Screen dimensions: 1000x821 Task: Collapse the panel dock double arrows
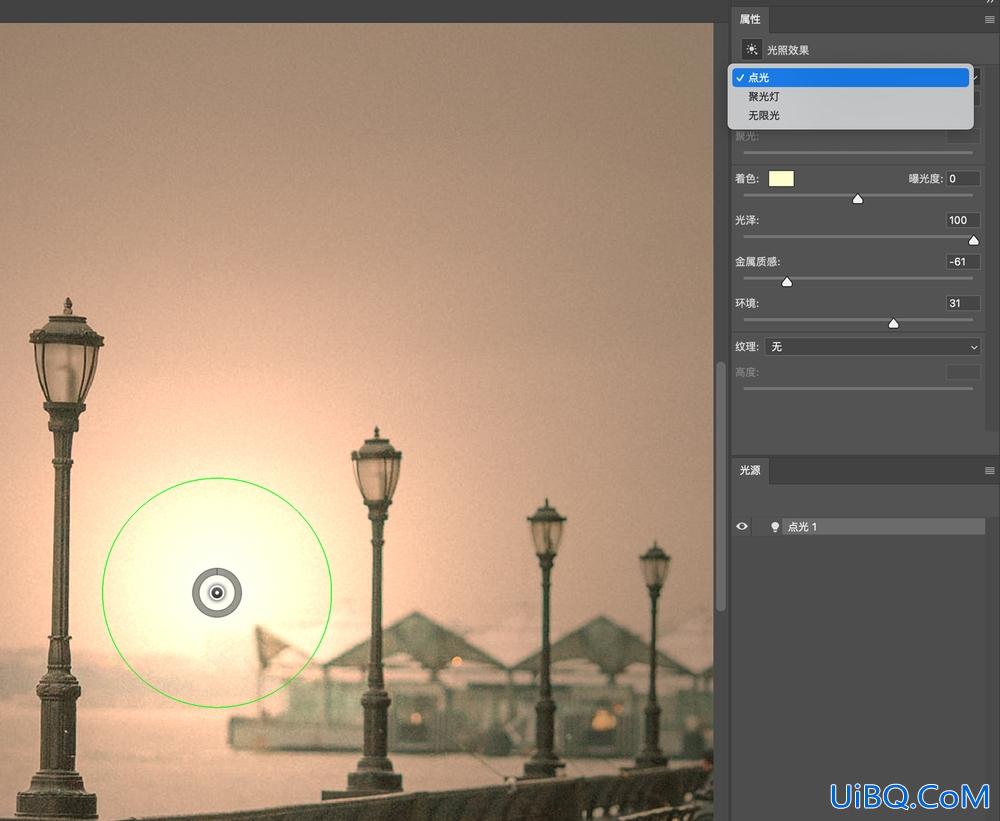click(x=991, y=2)
